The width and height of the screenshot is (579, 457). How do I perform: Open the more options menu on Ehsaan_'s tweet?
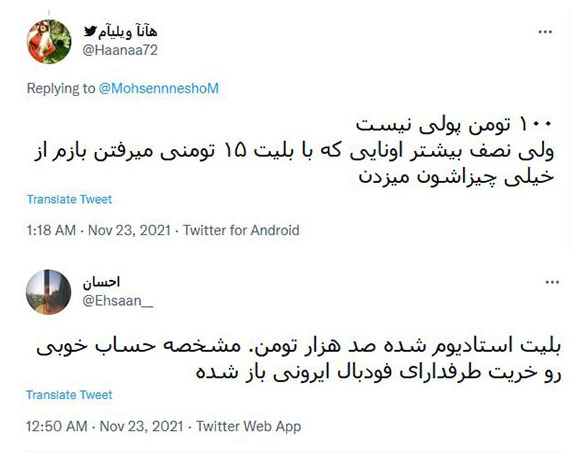click(x=552, y=282)
